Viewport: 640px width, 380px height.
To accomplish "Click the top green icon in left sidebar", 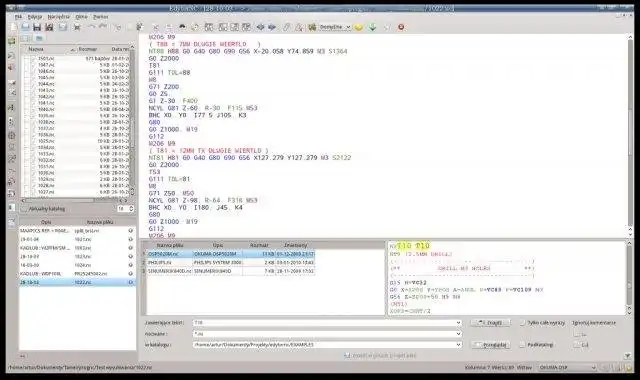I will pyautogui.click(x=11, y=42).
